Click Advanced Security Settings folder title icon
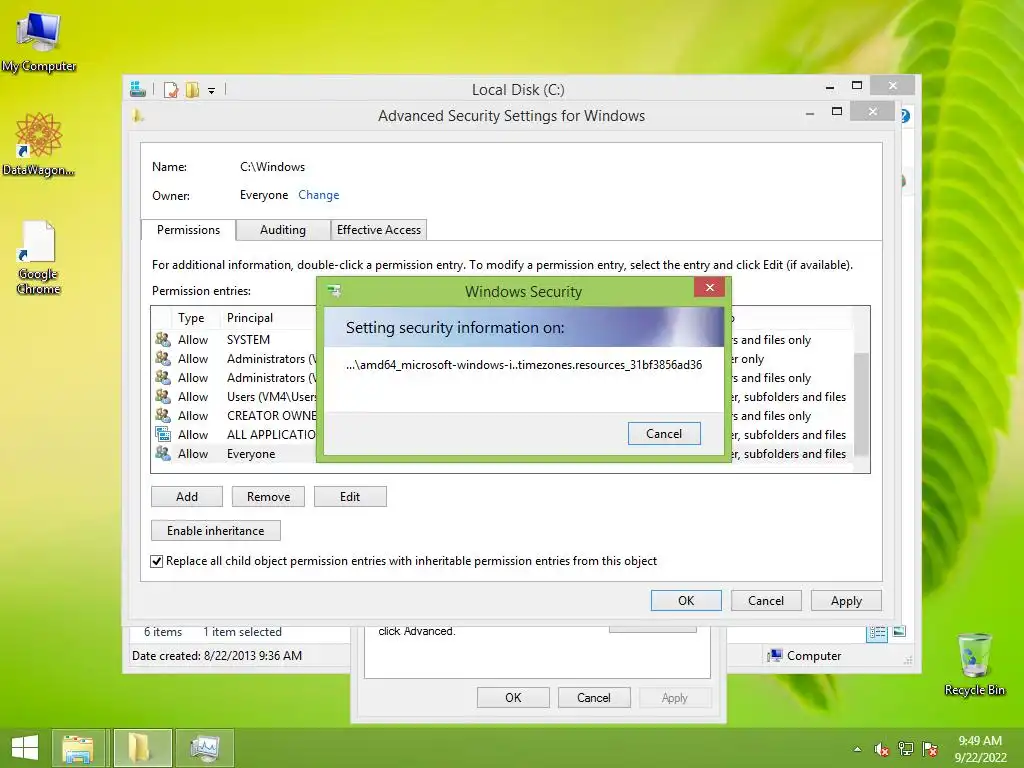 (x=138, y=116)
